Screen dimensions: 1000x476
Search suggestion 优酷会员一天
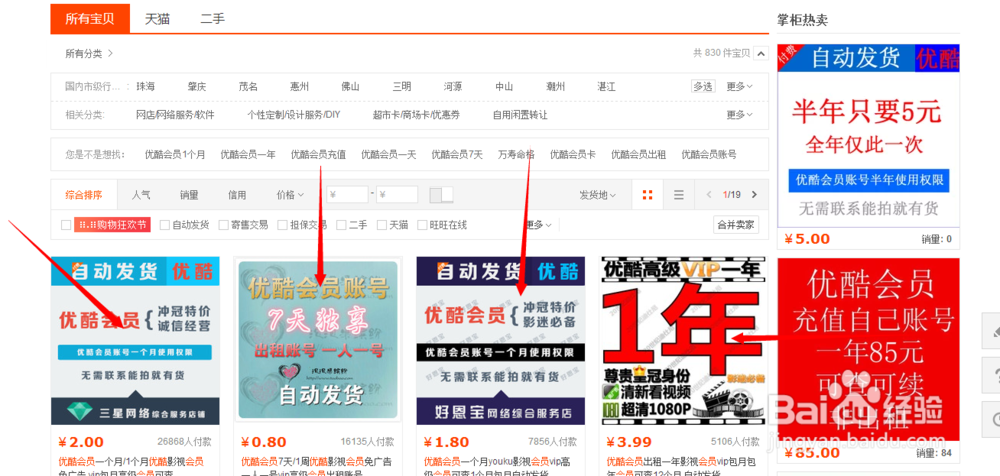coord(388,154)
